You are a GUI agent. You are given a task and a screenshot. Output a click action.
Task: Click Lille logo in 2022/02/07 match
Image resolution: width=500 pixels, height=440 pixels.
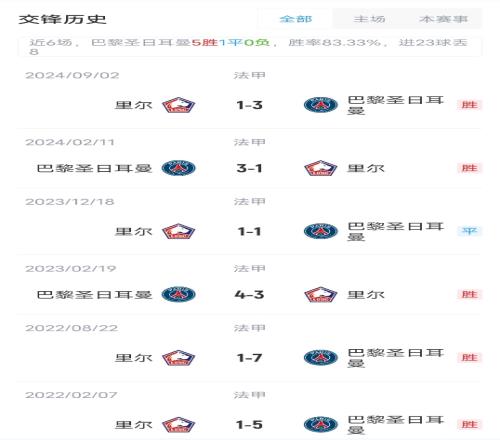click(178, 425)
